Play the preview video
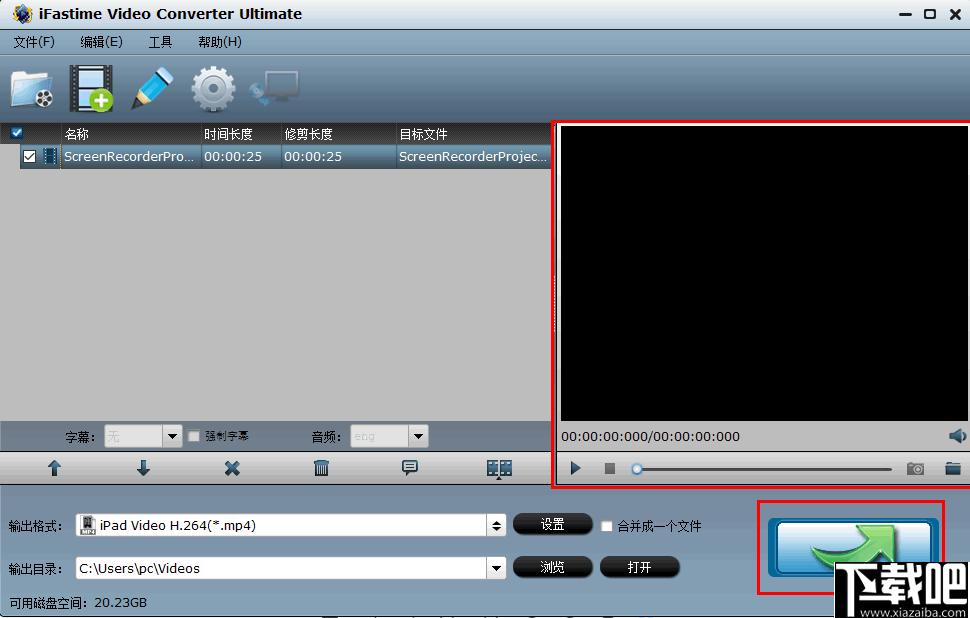 pos(575,468)
